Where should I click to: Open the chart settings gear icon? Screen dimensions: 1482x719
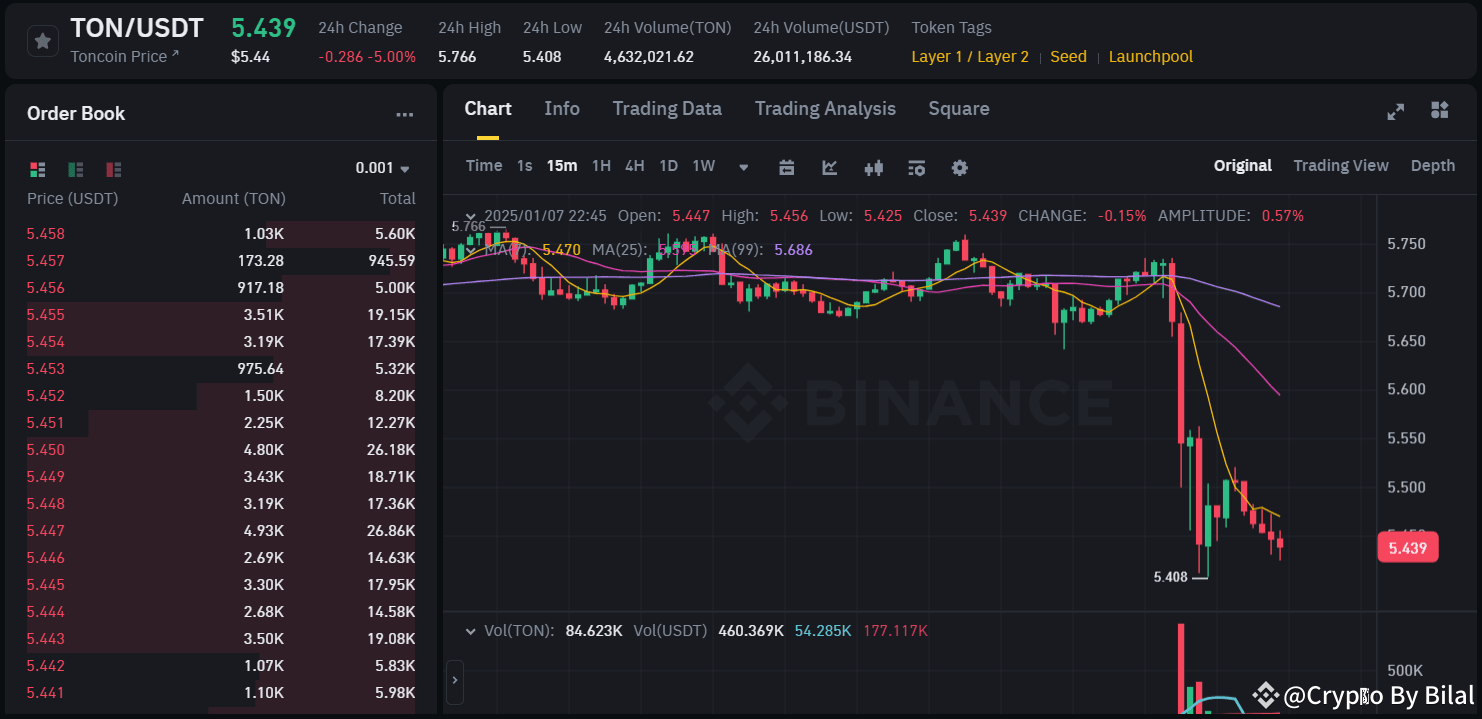959,168
